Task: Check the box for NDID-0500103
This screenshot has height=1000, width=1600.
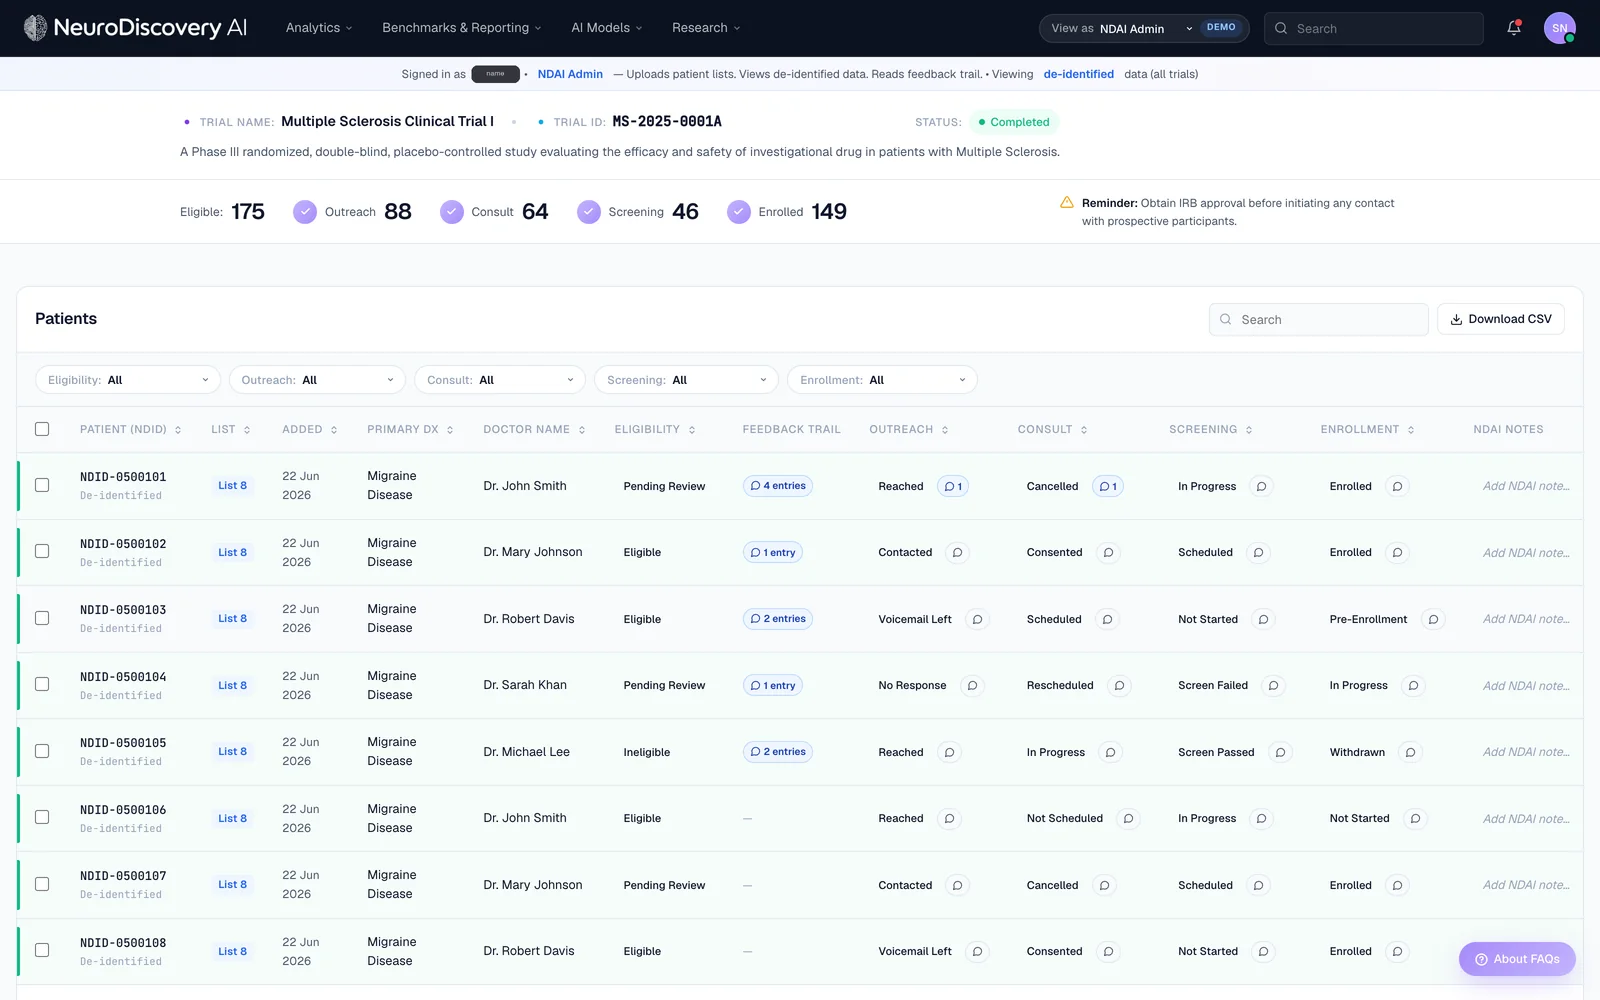Action: [x=42, y=618]
